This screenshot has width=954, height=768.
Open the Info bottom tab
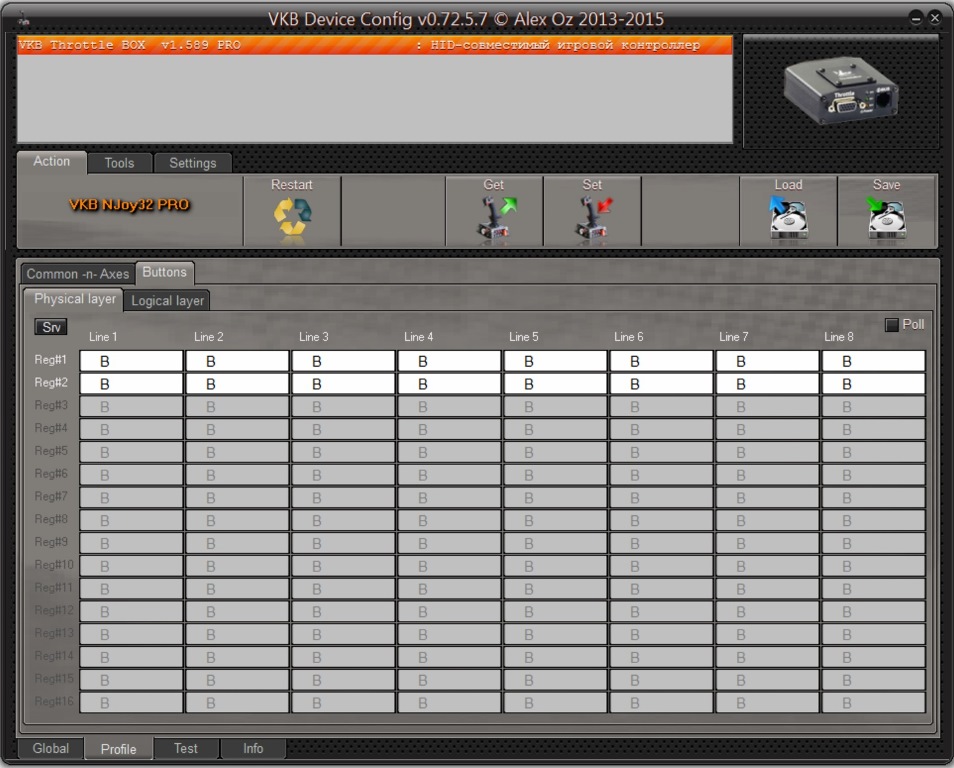coord(253,749)
